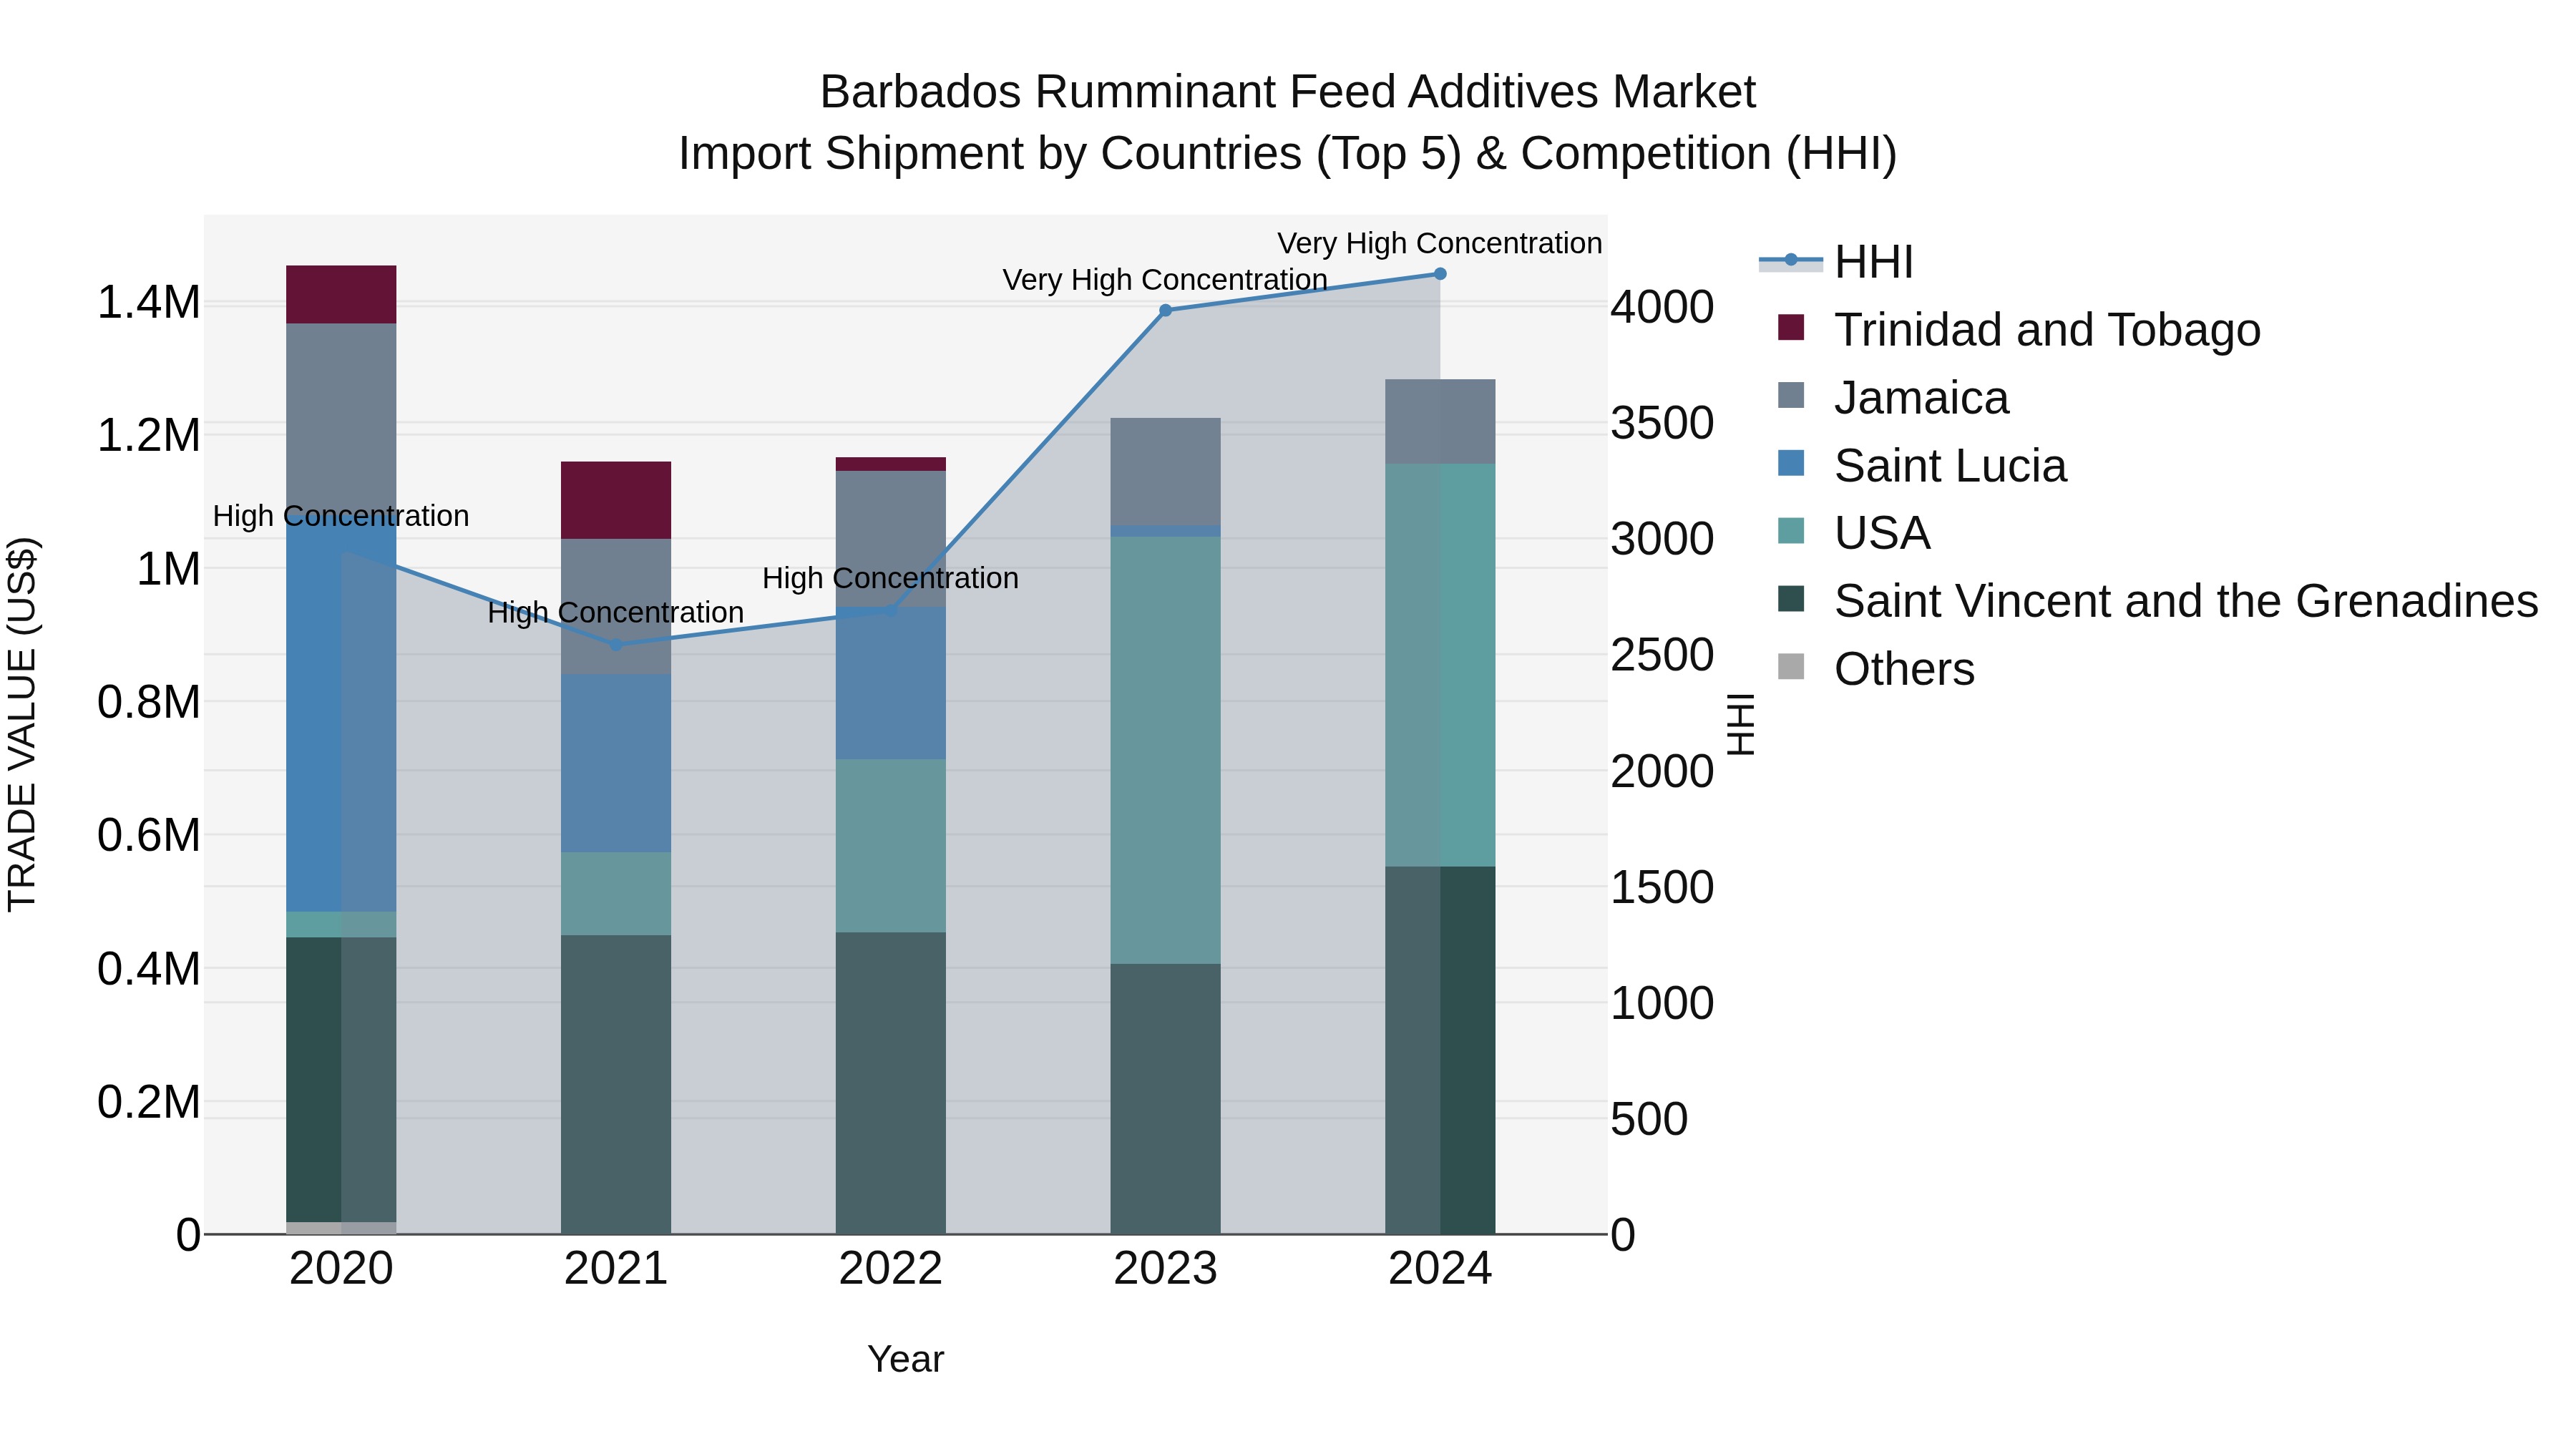Click the 2500 right axis tick label
Viewport: 2576px width, 1449px height.
[1662, 655]
